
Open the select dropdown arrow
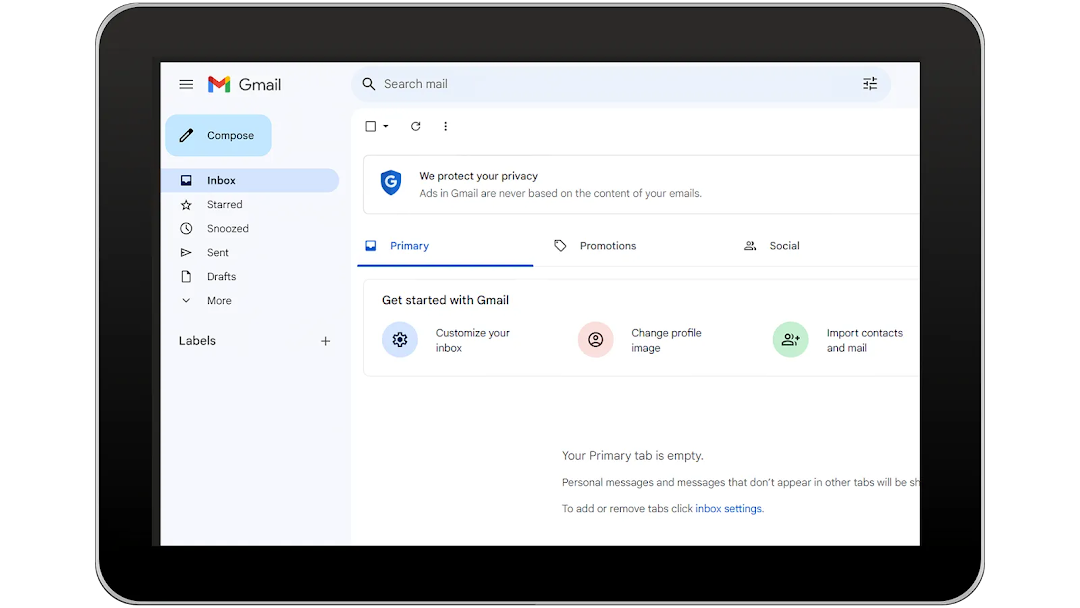(x=386, y=126)
